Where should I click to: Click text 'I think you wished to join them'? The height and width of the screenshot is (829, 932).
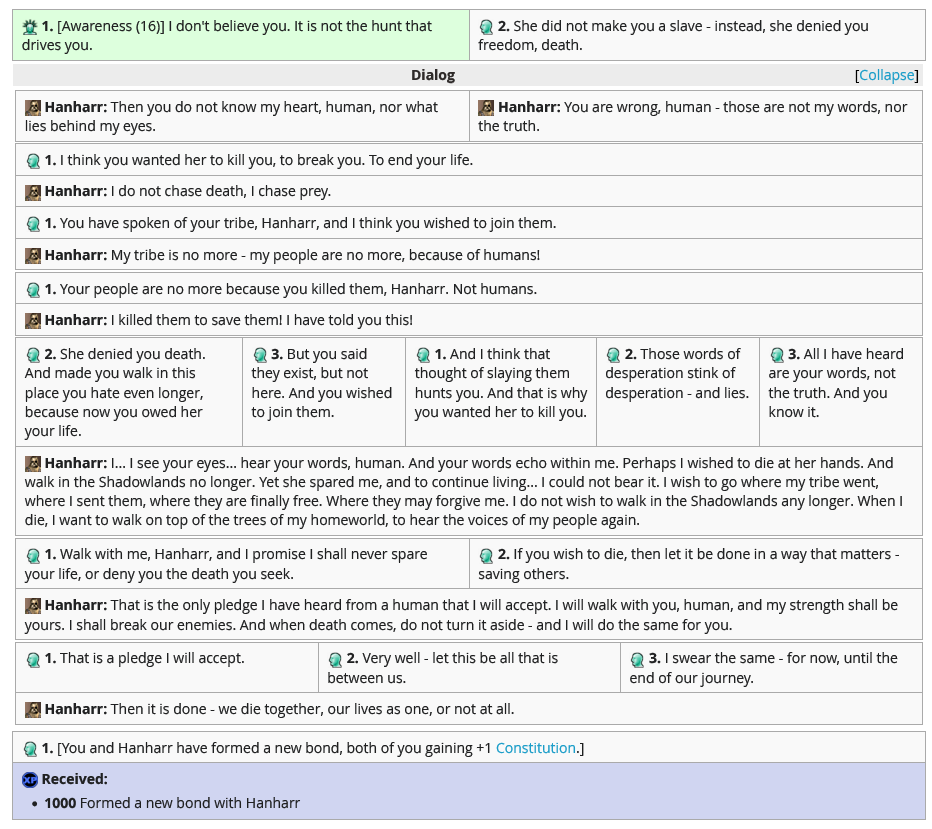454,223
